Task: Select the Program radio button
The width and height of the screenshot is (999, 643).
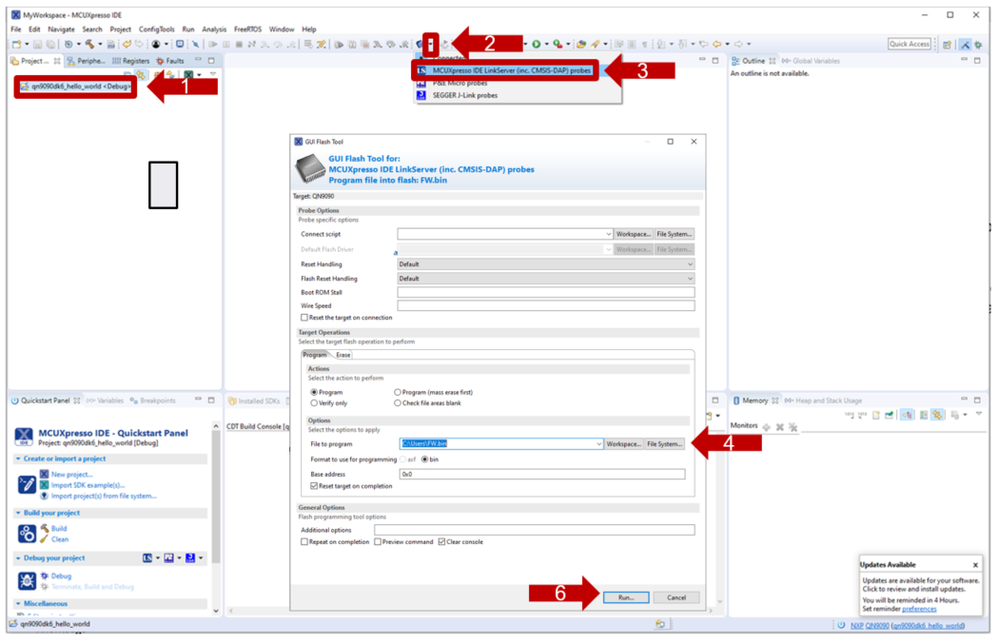Action: point(314,393)
